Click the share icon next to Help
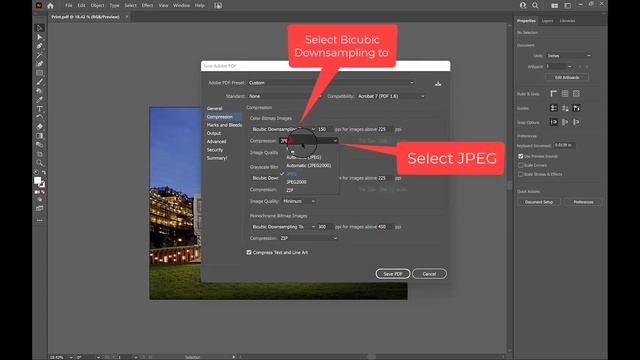The height and width of the screenshot is (360, 640). click(x=218, y=6)
